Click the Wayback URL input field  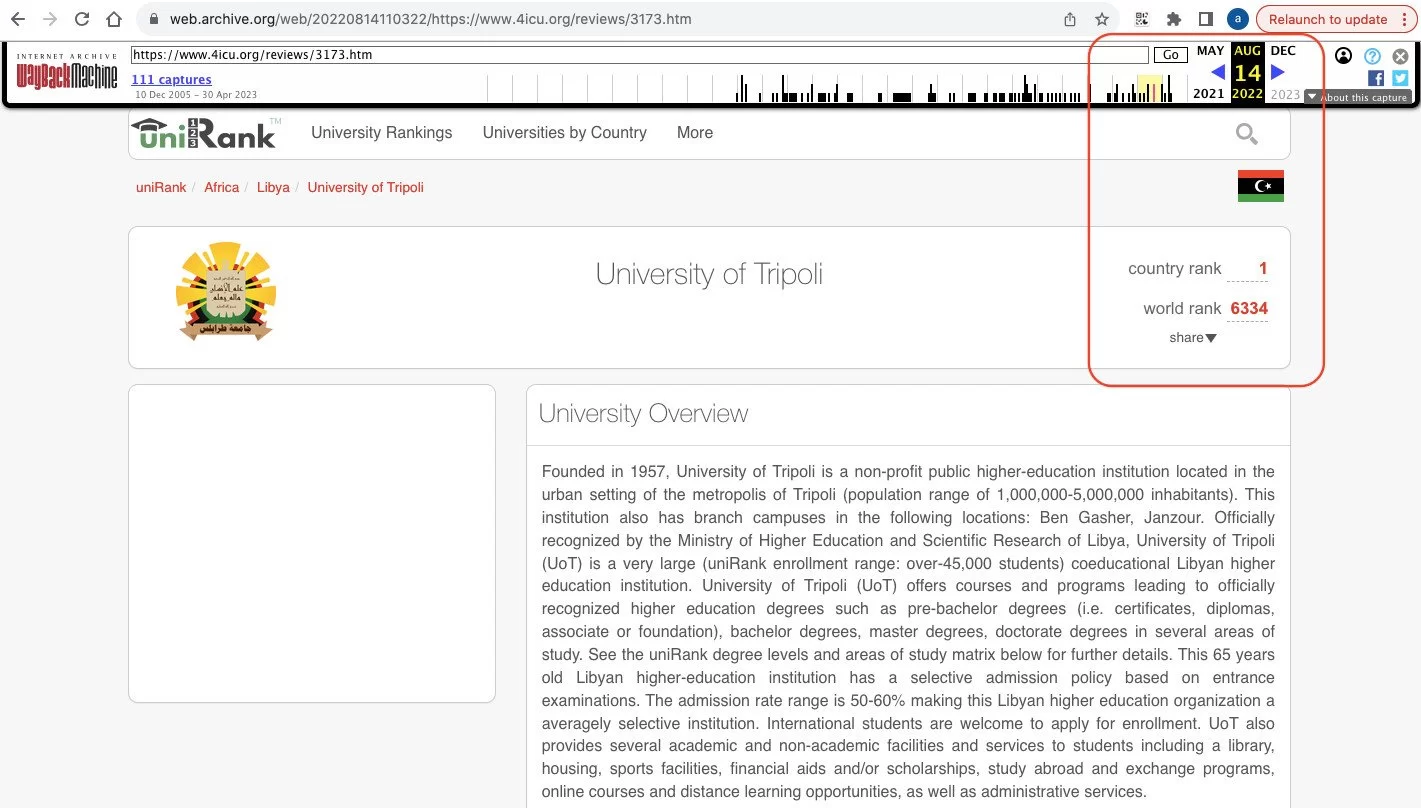pos(639,55)
